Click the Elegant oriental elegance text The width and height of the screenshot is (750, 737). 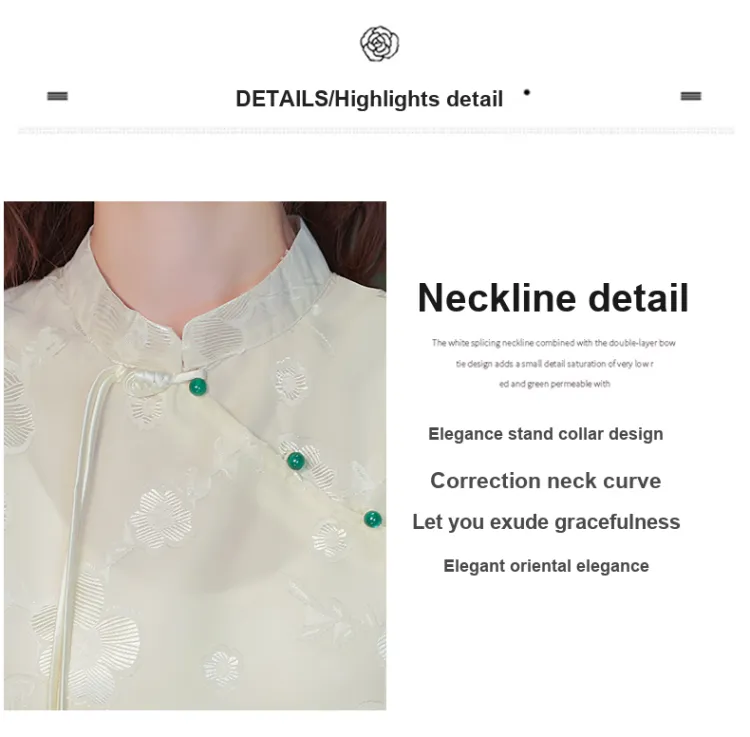pyautogui.click(x=546, y=566)
